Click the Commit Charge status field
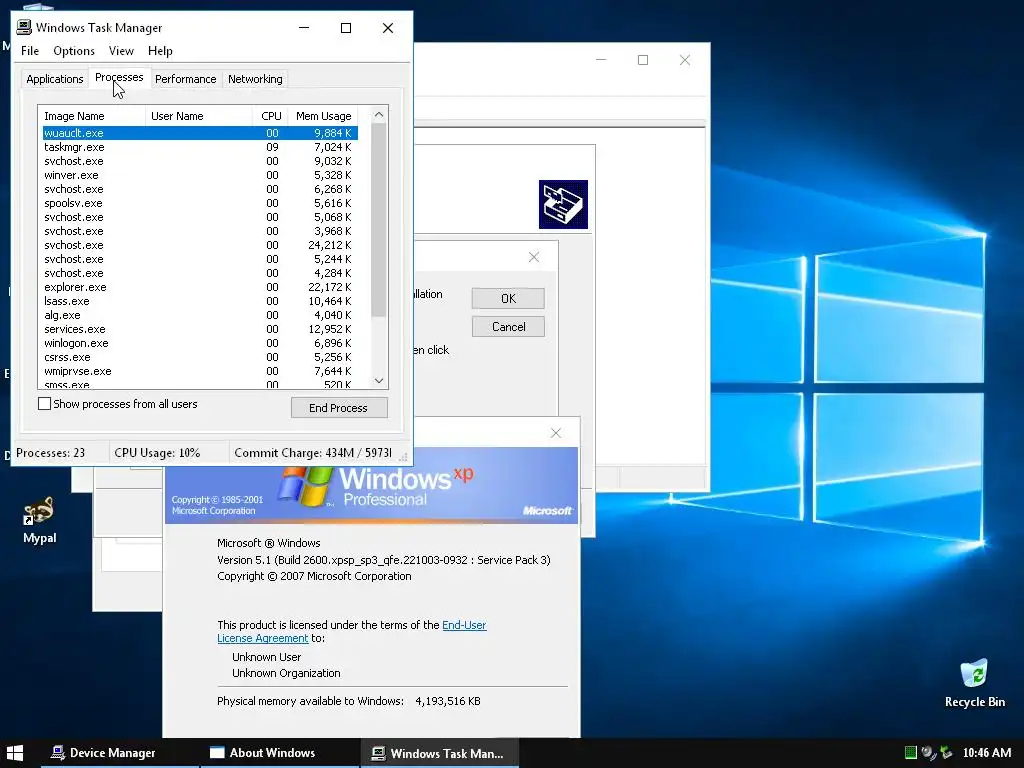The height and width of the screenshot is (768, 1024). 313,453
